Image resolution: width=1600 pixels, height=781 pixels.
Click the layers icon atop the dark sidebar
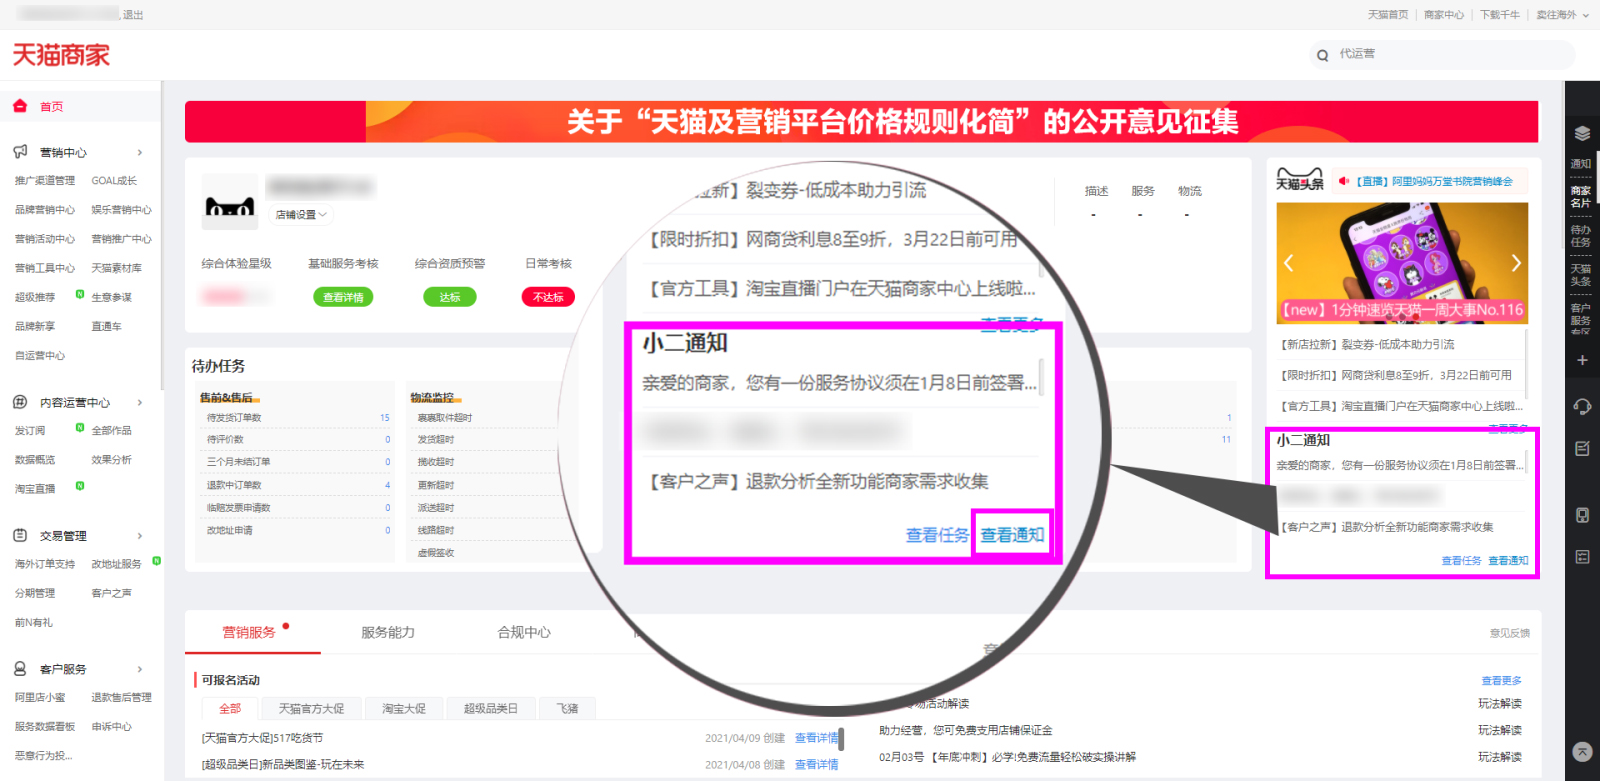tap(1582, 134)
